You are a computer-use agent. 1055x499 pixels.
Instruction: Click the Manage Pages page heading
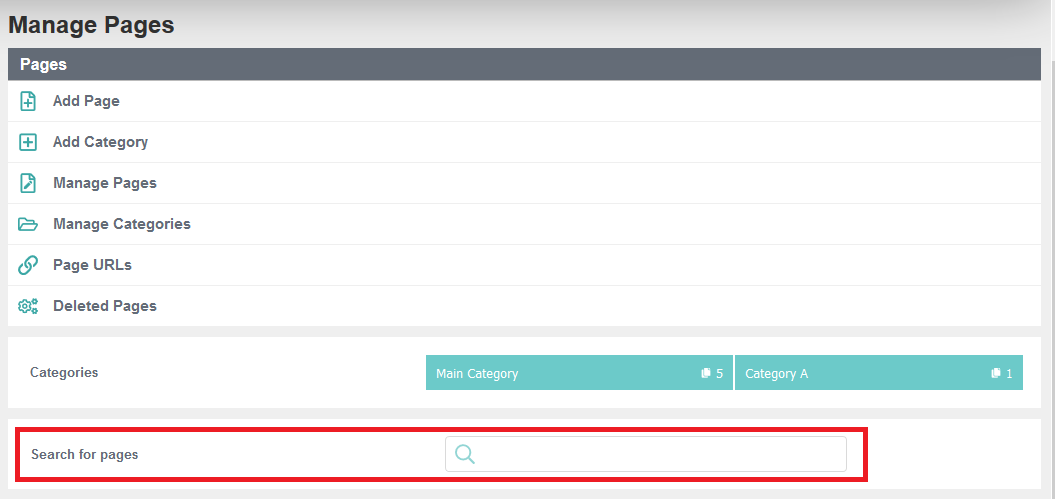[92, 26]
